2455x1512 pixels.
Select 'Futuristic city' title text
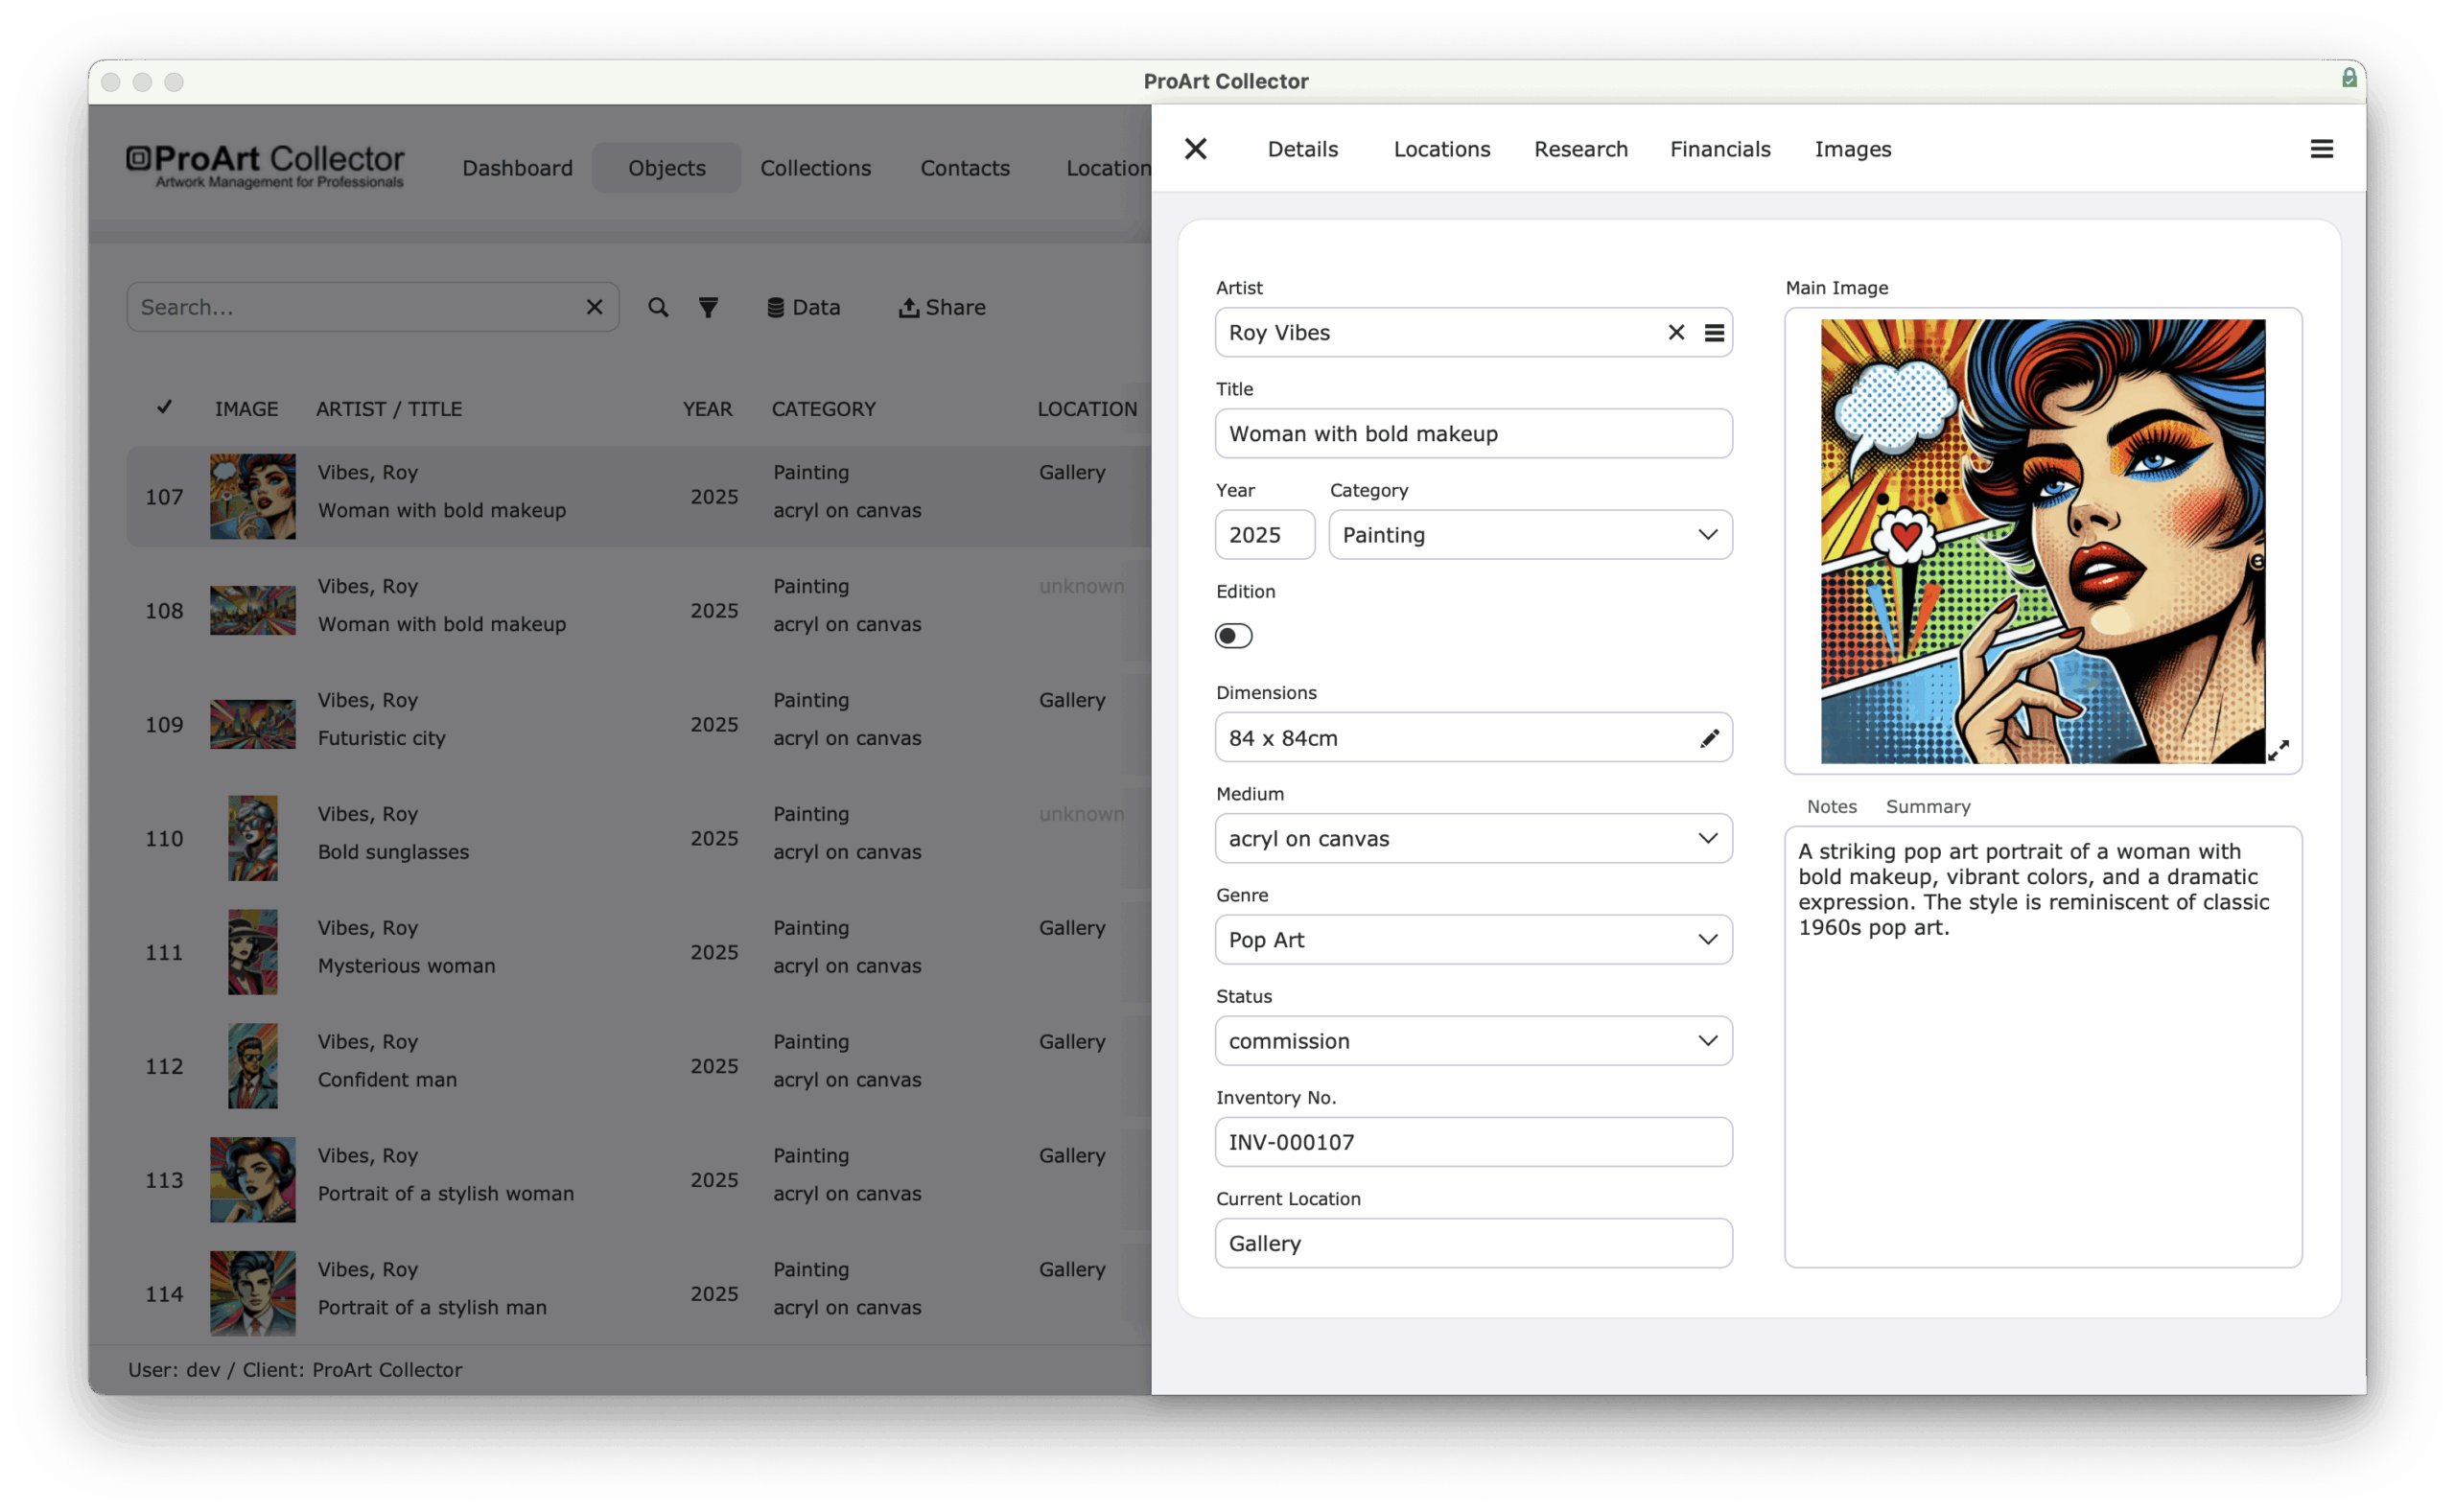point(381,738)
